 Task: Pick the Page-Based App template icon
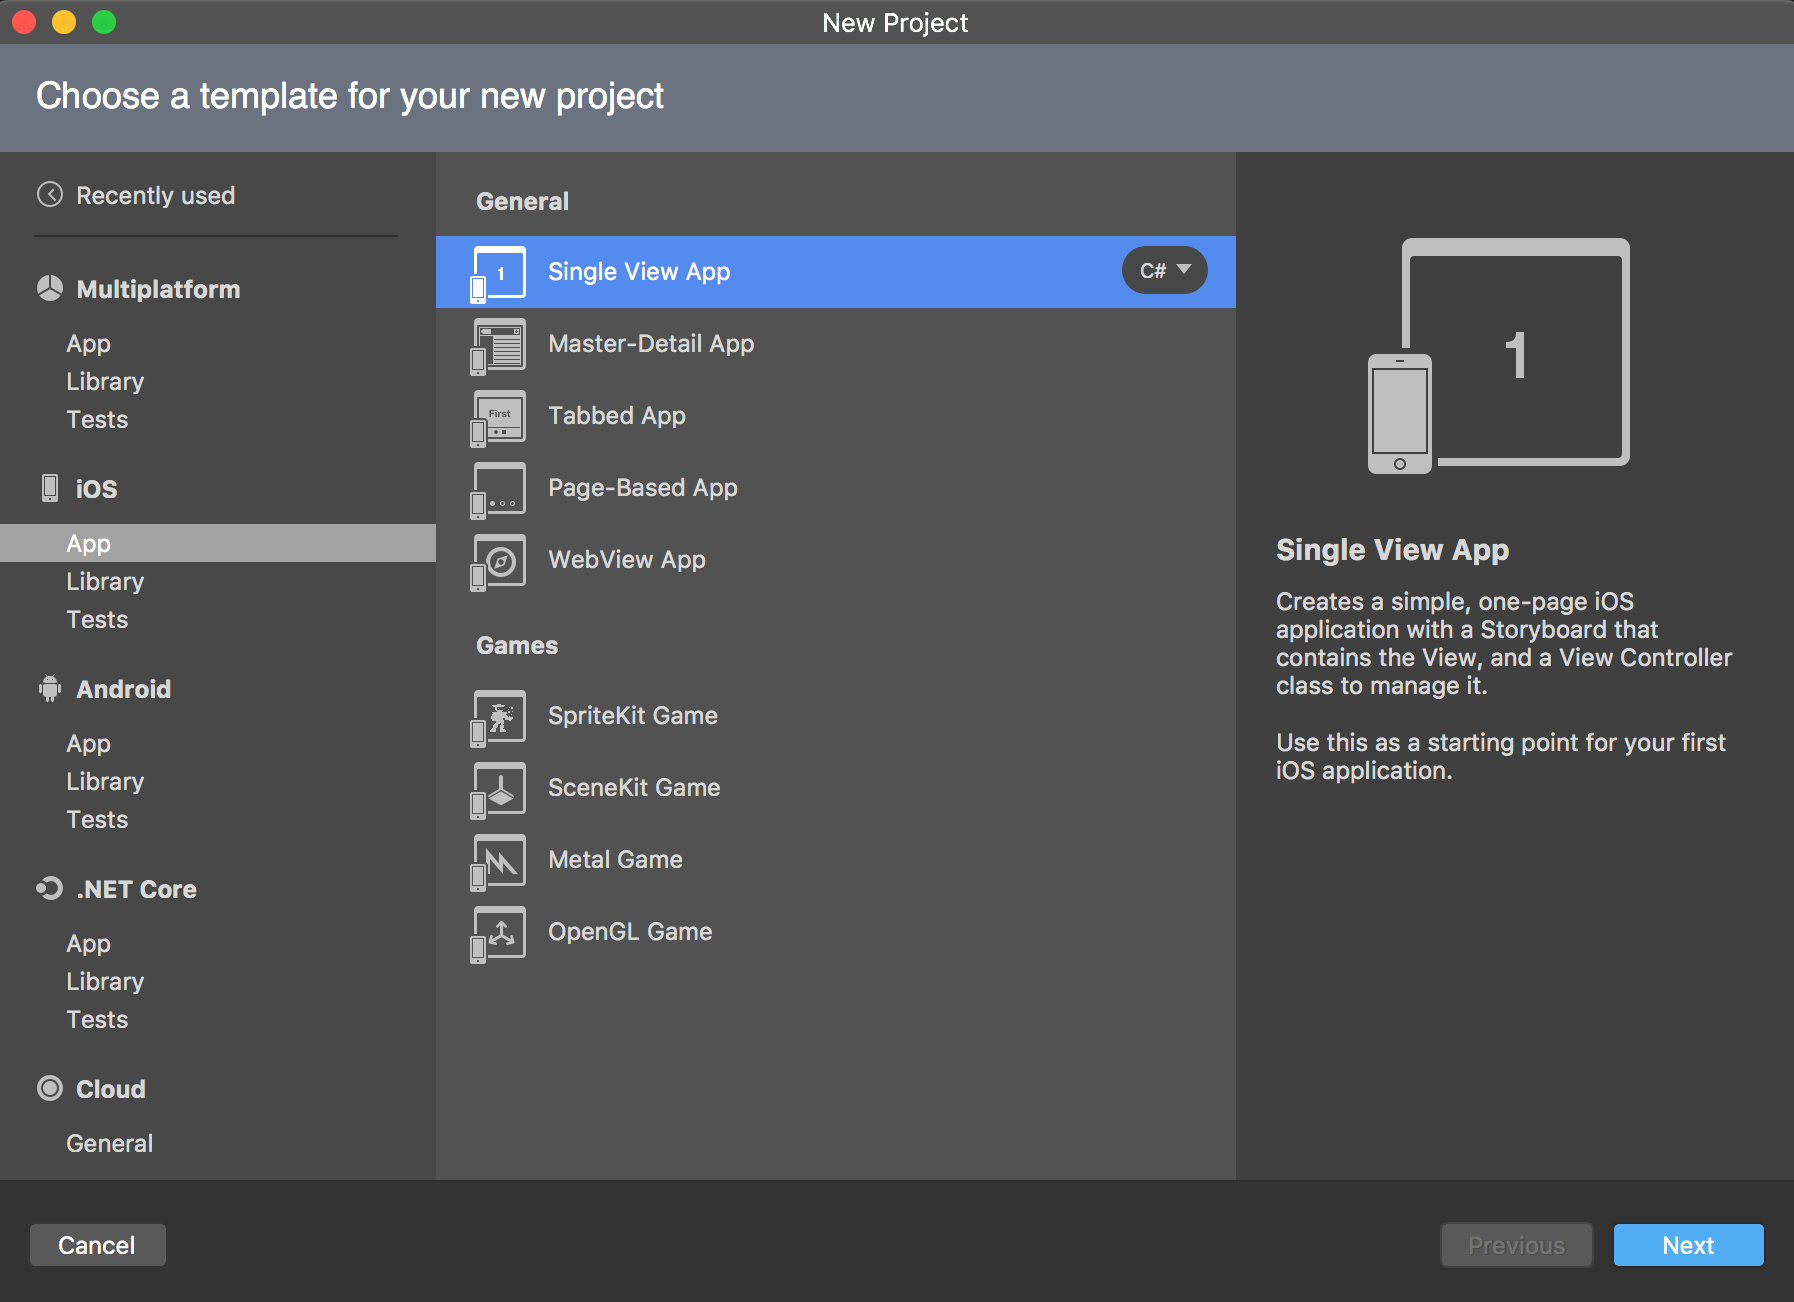498,489
